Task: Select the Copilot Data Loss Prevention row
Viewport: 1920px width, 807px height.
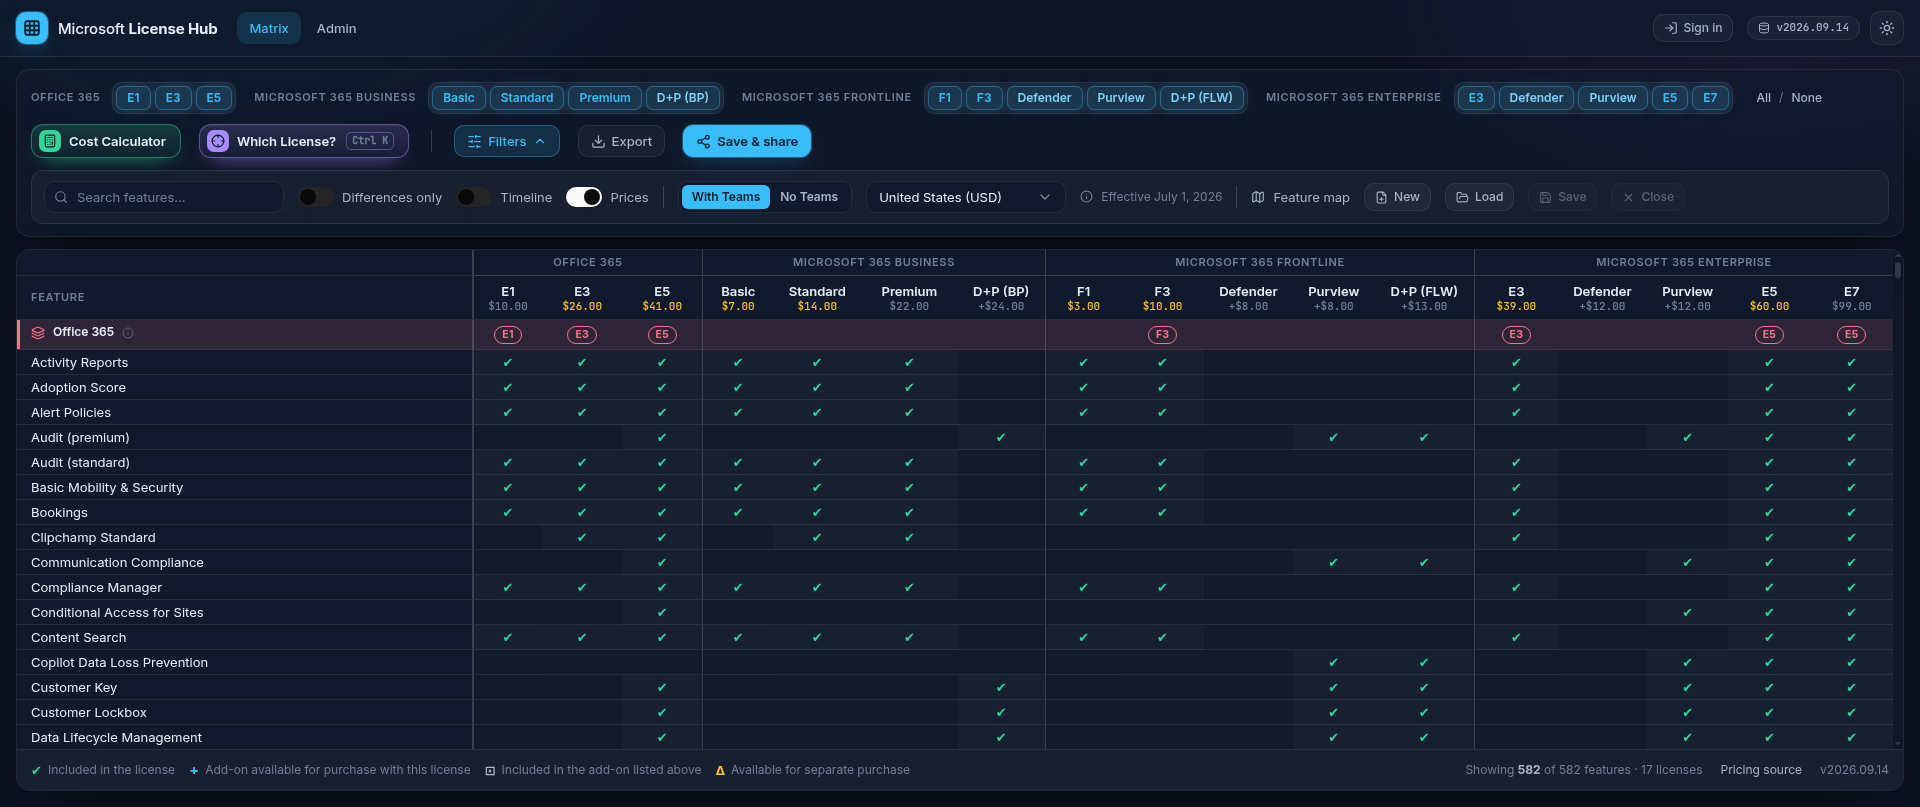Action: click(x=955, y=662)
